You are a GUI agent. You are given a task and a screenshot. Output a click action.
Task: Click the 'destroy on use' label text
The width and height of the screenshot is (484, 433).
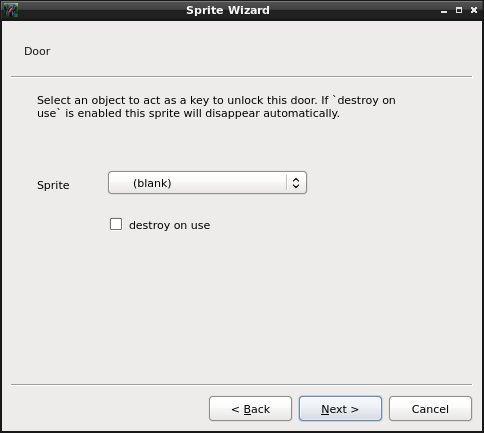click(169, 225)
